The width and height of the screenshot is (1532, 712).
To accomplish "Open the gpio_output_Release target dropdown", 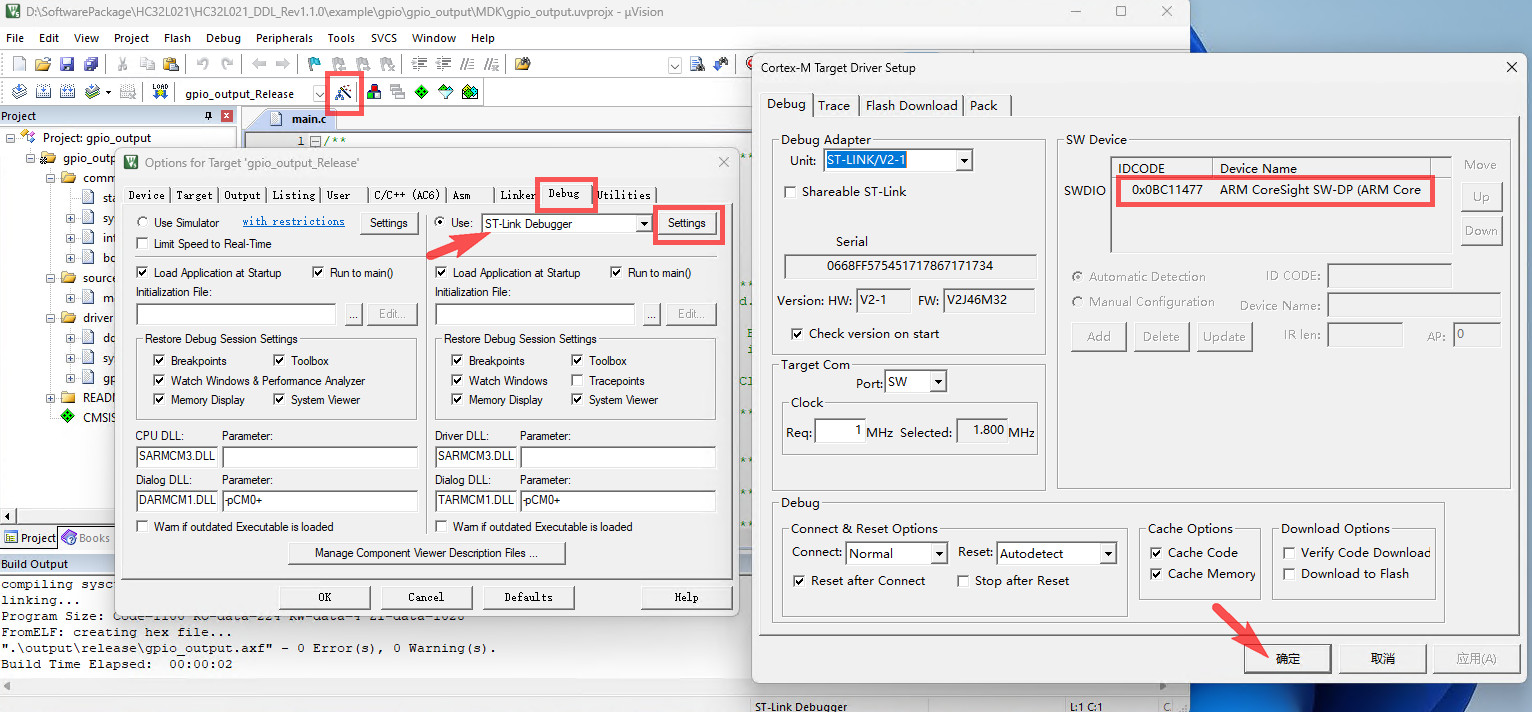I will [319, 93].
